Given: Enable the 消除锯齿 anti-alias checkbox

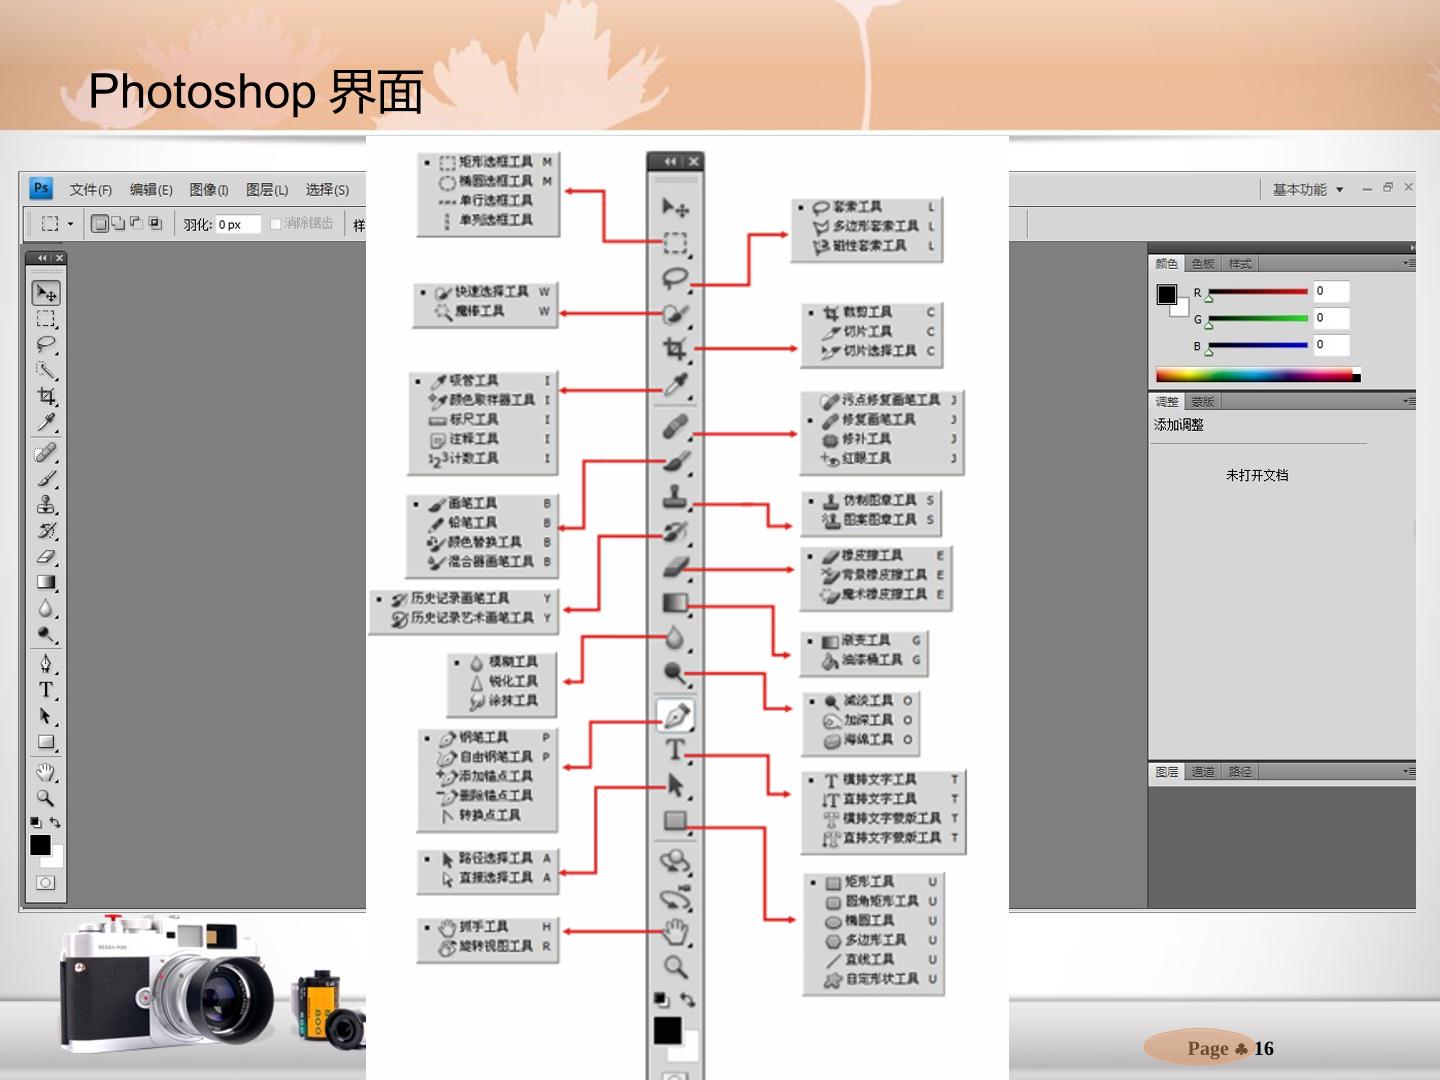Looking at the screenshot, I should [276, 224].
